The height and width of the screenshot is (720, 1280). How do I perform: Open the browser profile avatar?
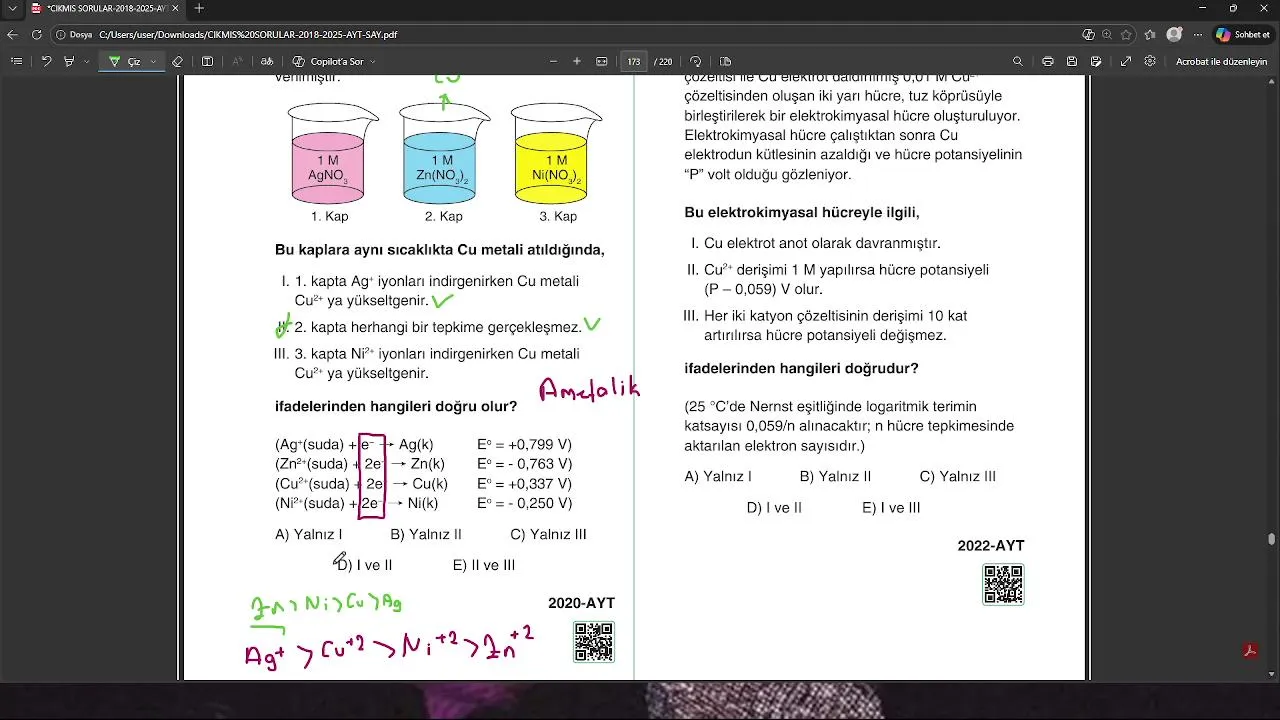coord(1175,34)
